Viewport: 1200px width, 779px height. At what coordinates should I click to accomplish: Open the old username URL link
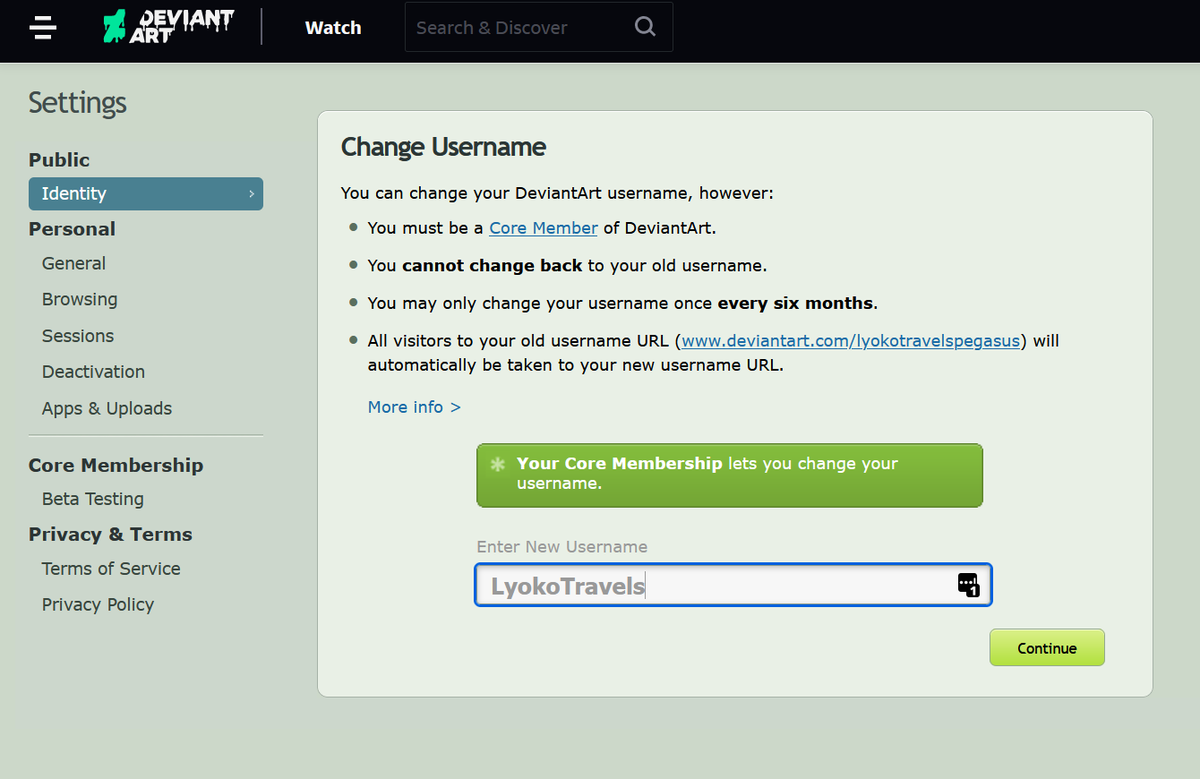pos(851,341)
